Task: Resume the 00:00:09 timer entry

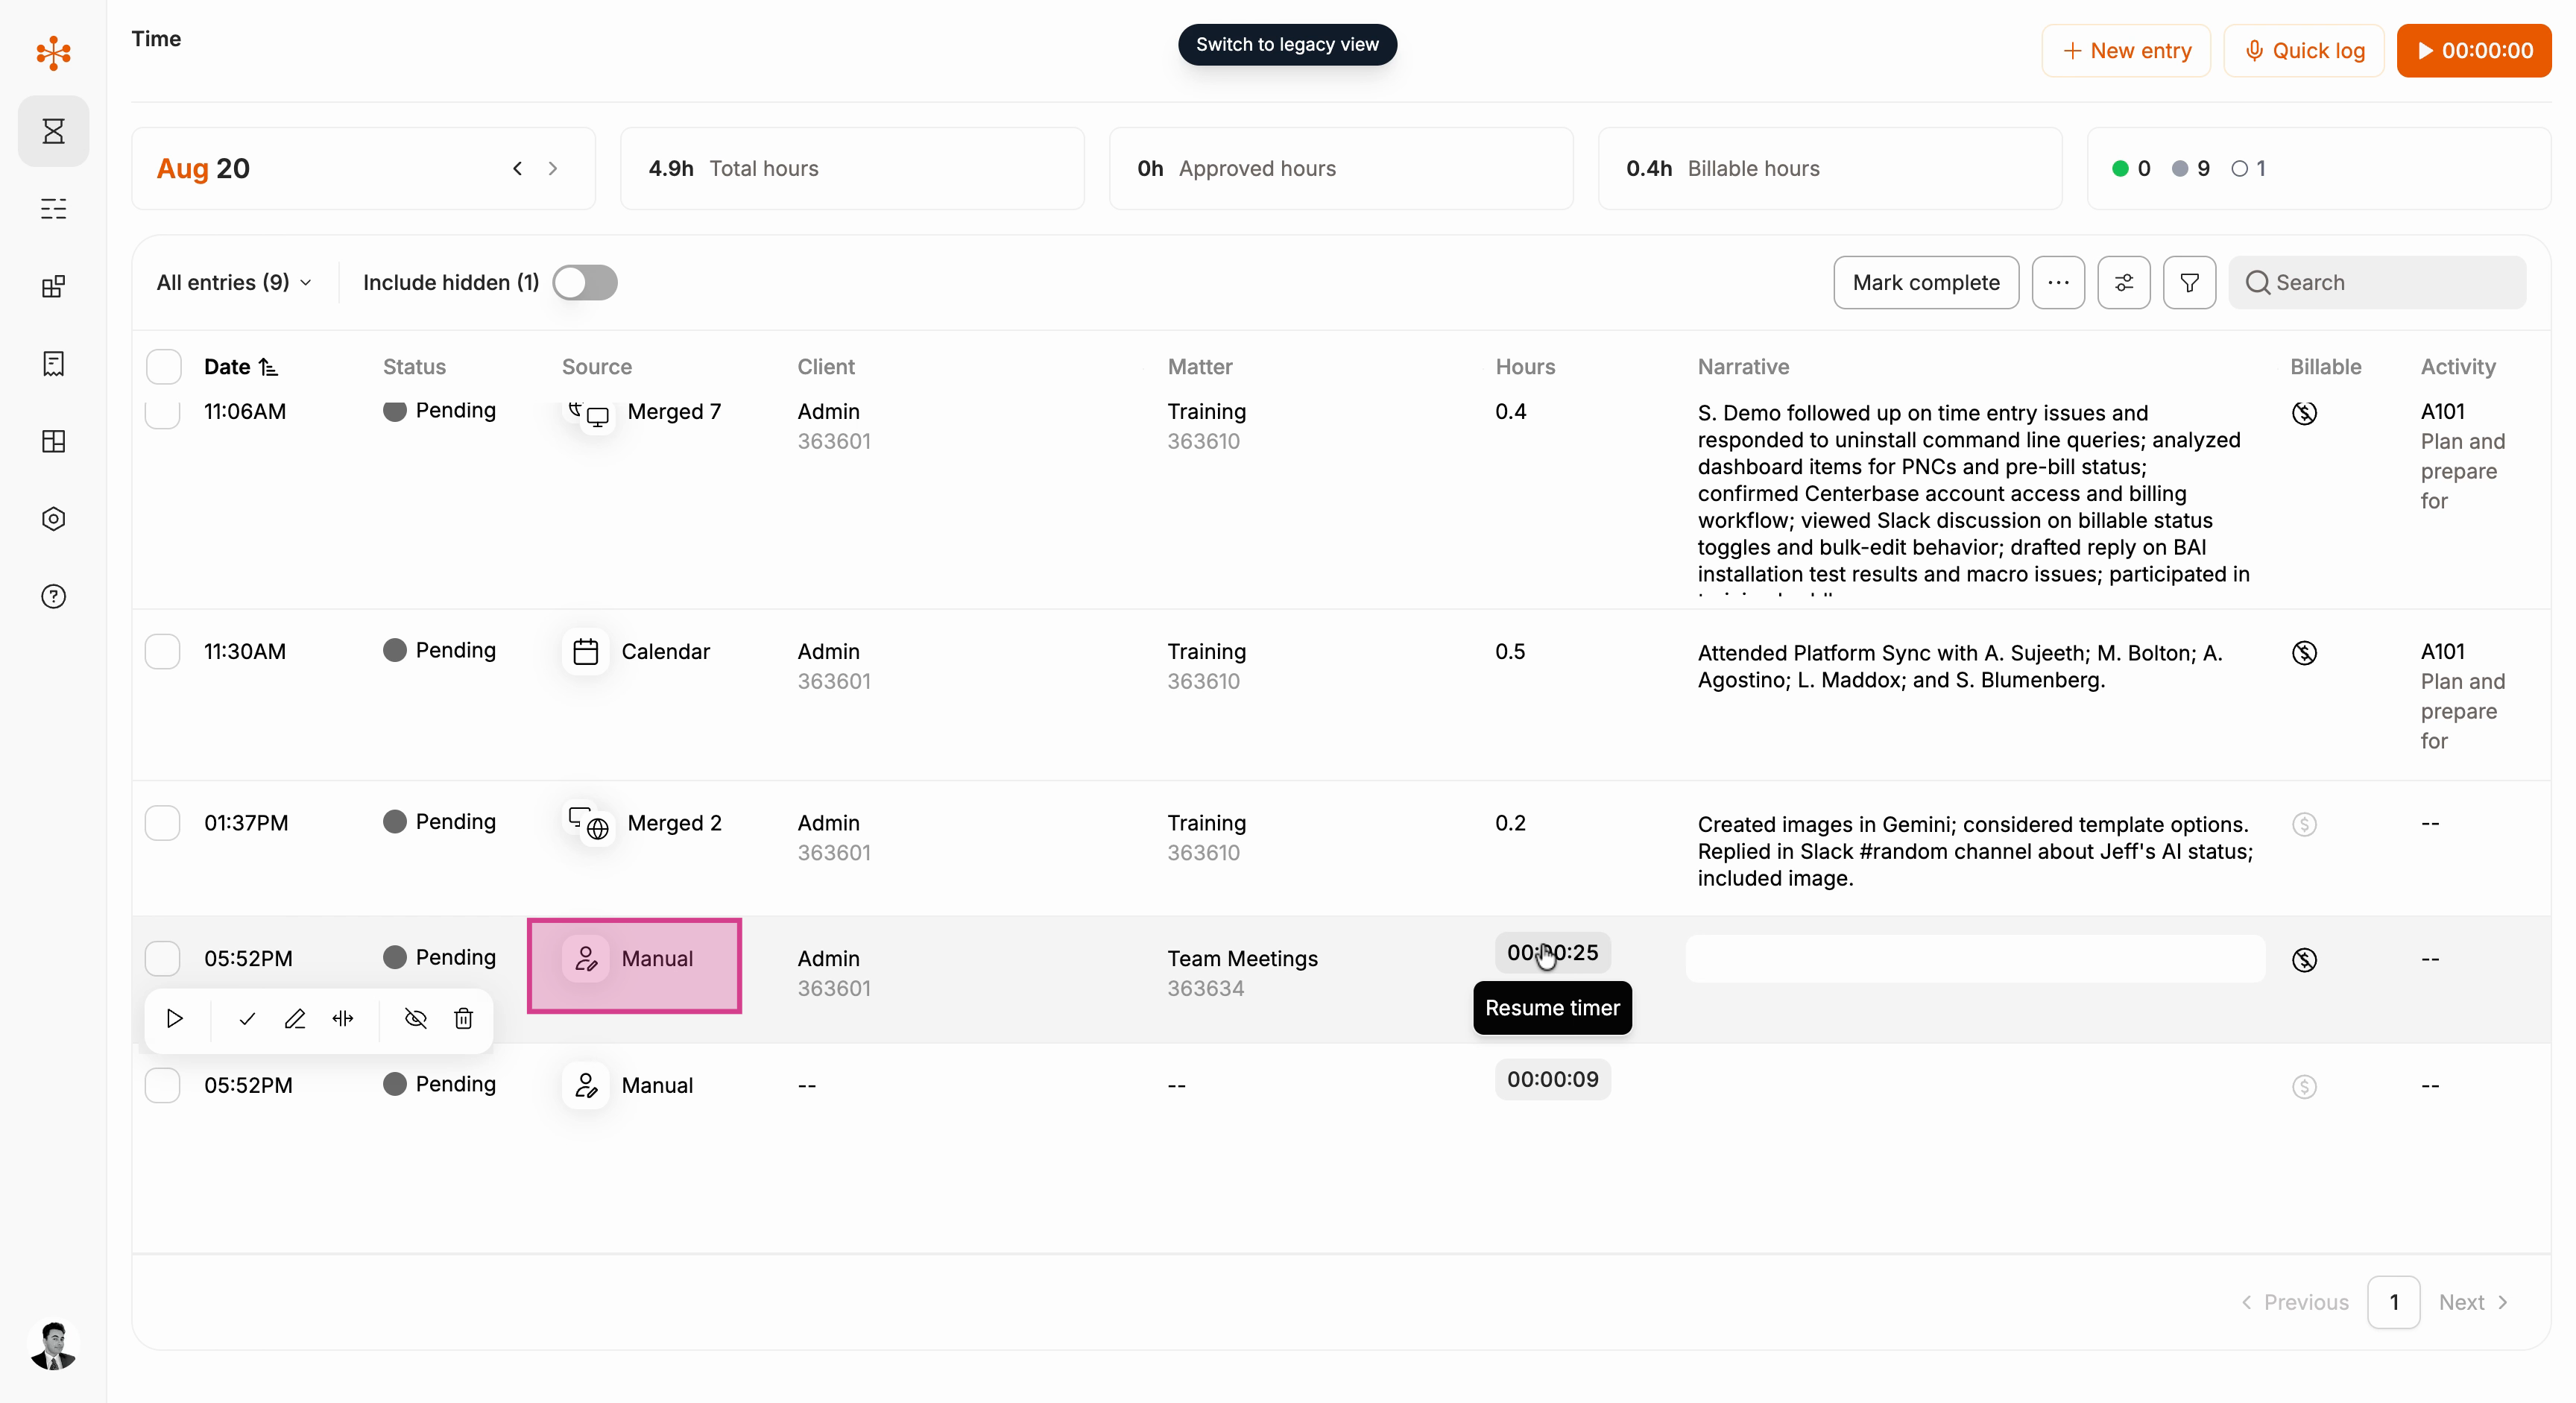Action: [x=1552, y=1080]
